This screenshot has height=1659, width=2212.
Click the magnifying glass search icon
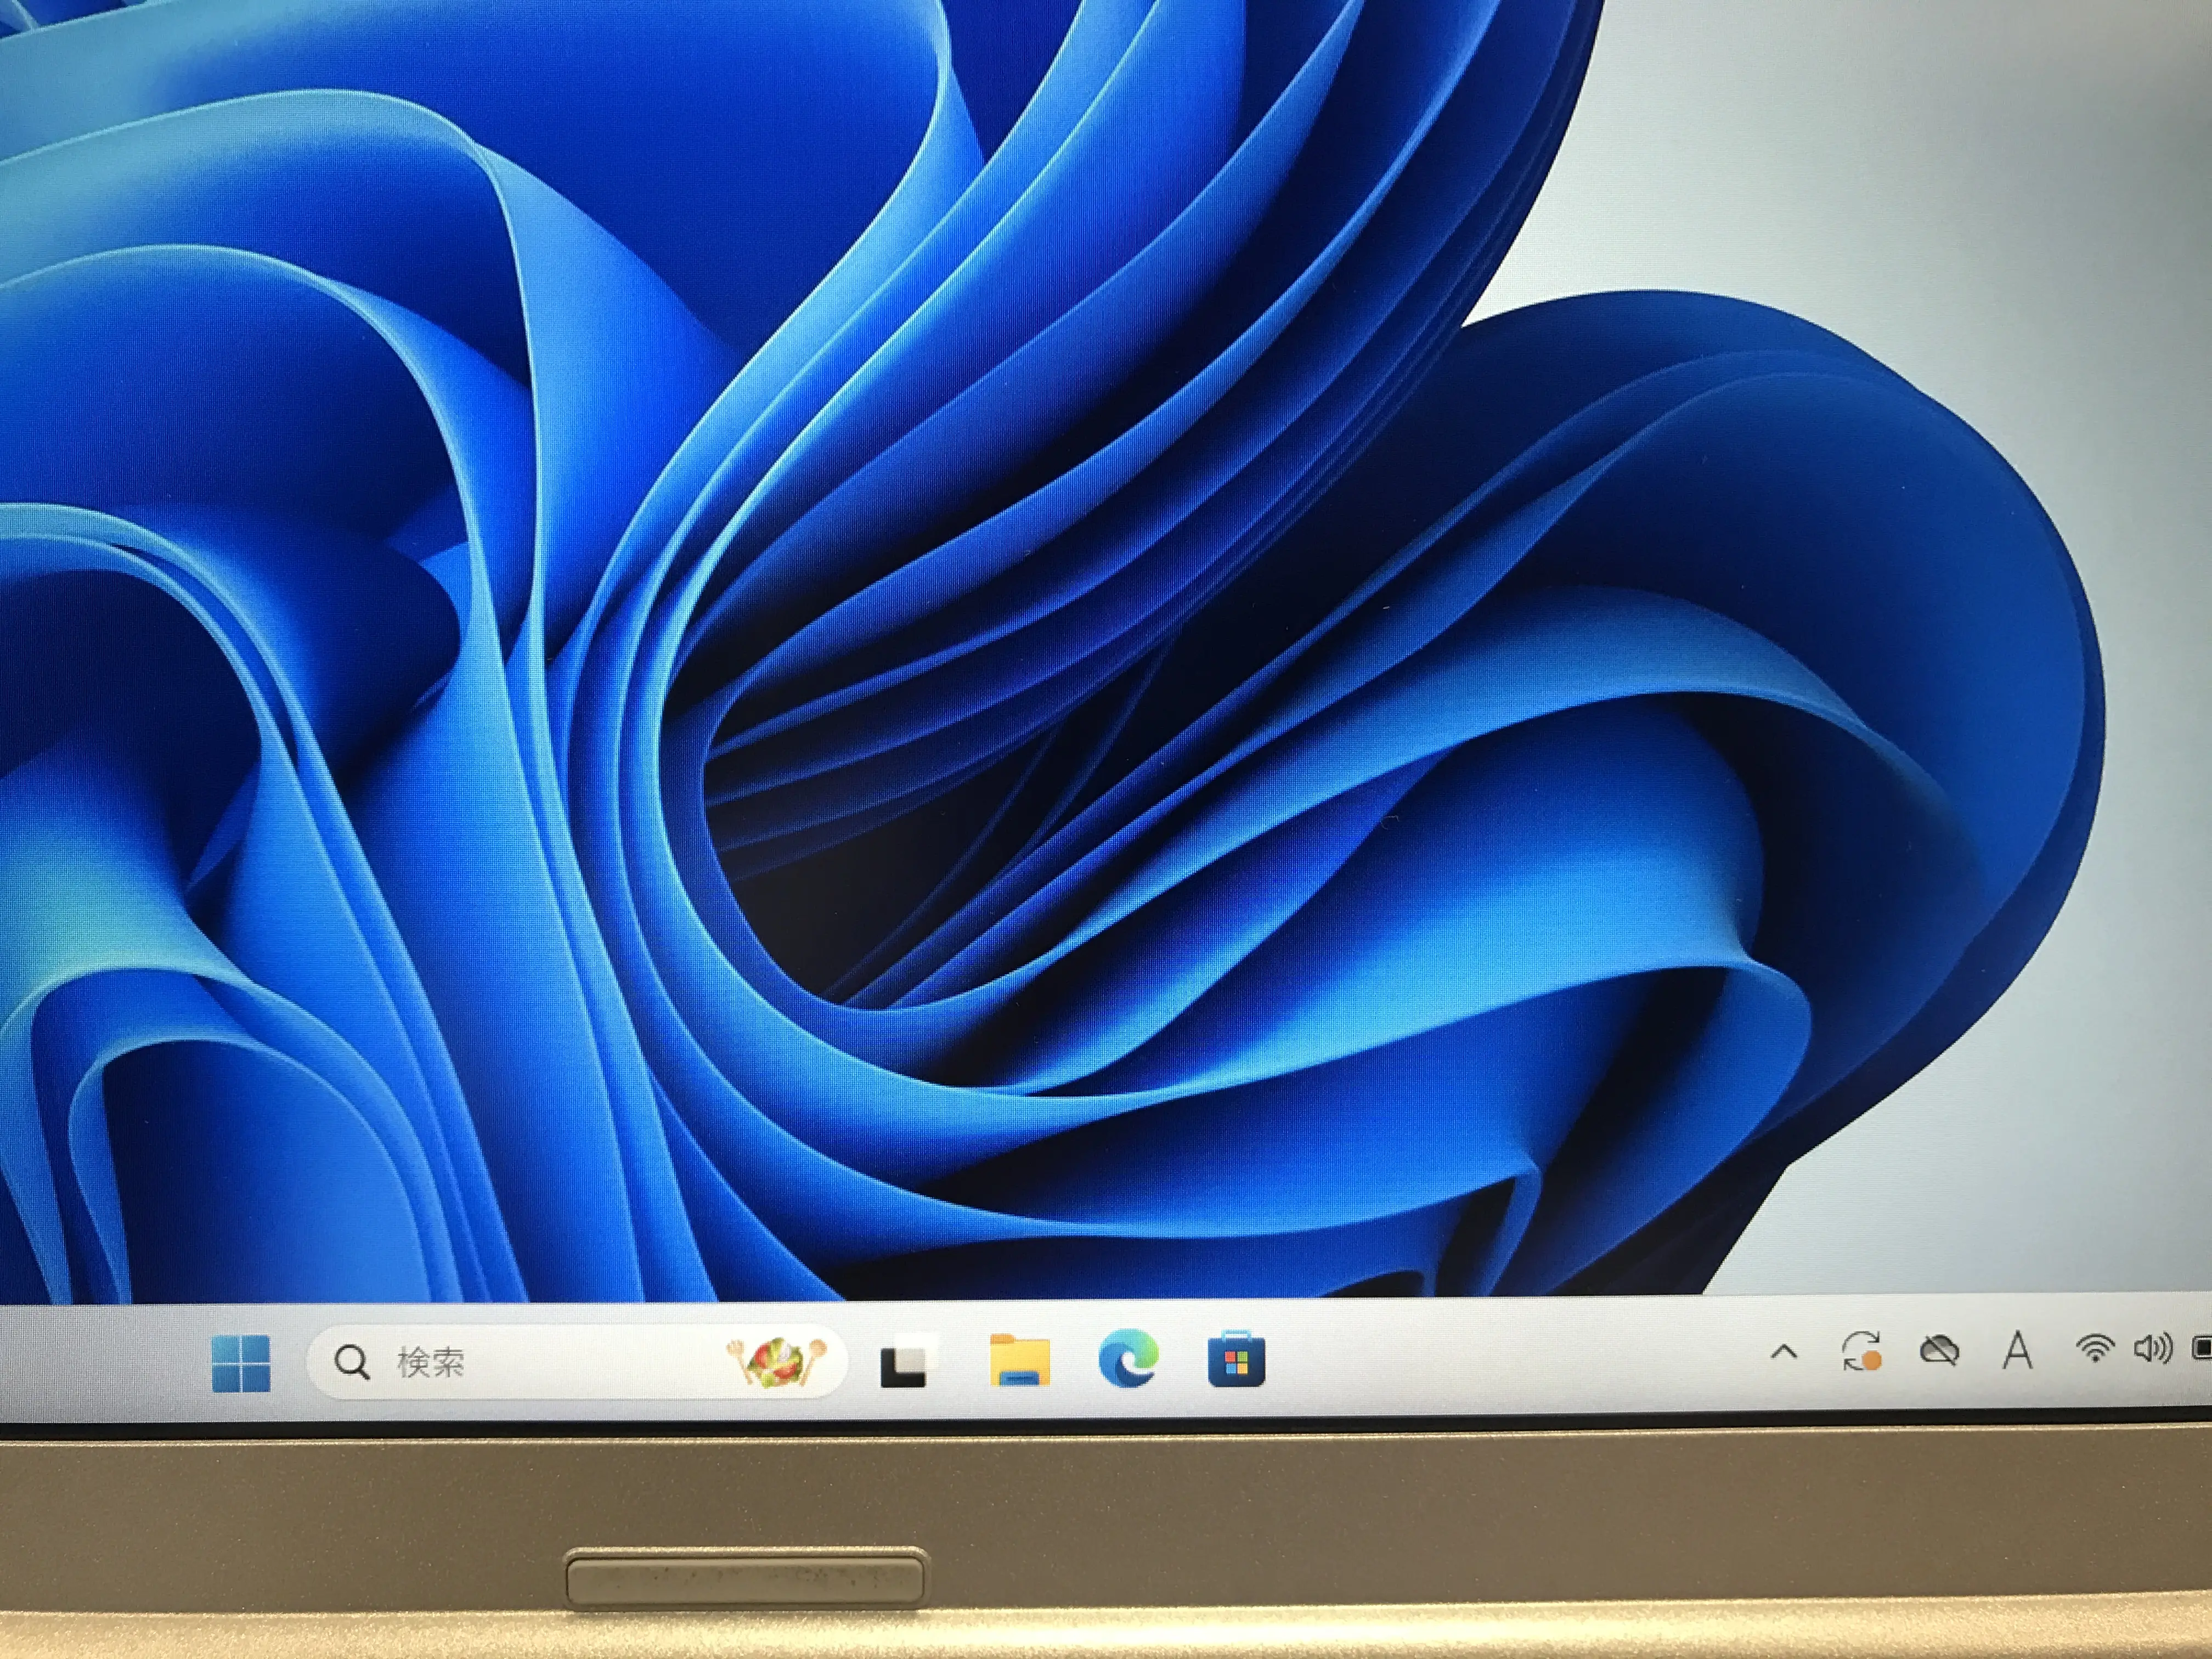coord(352,1362)
